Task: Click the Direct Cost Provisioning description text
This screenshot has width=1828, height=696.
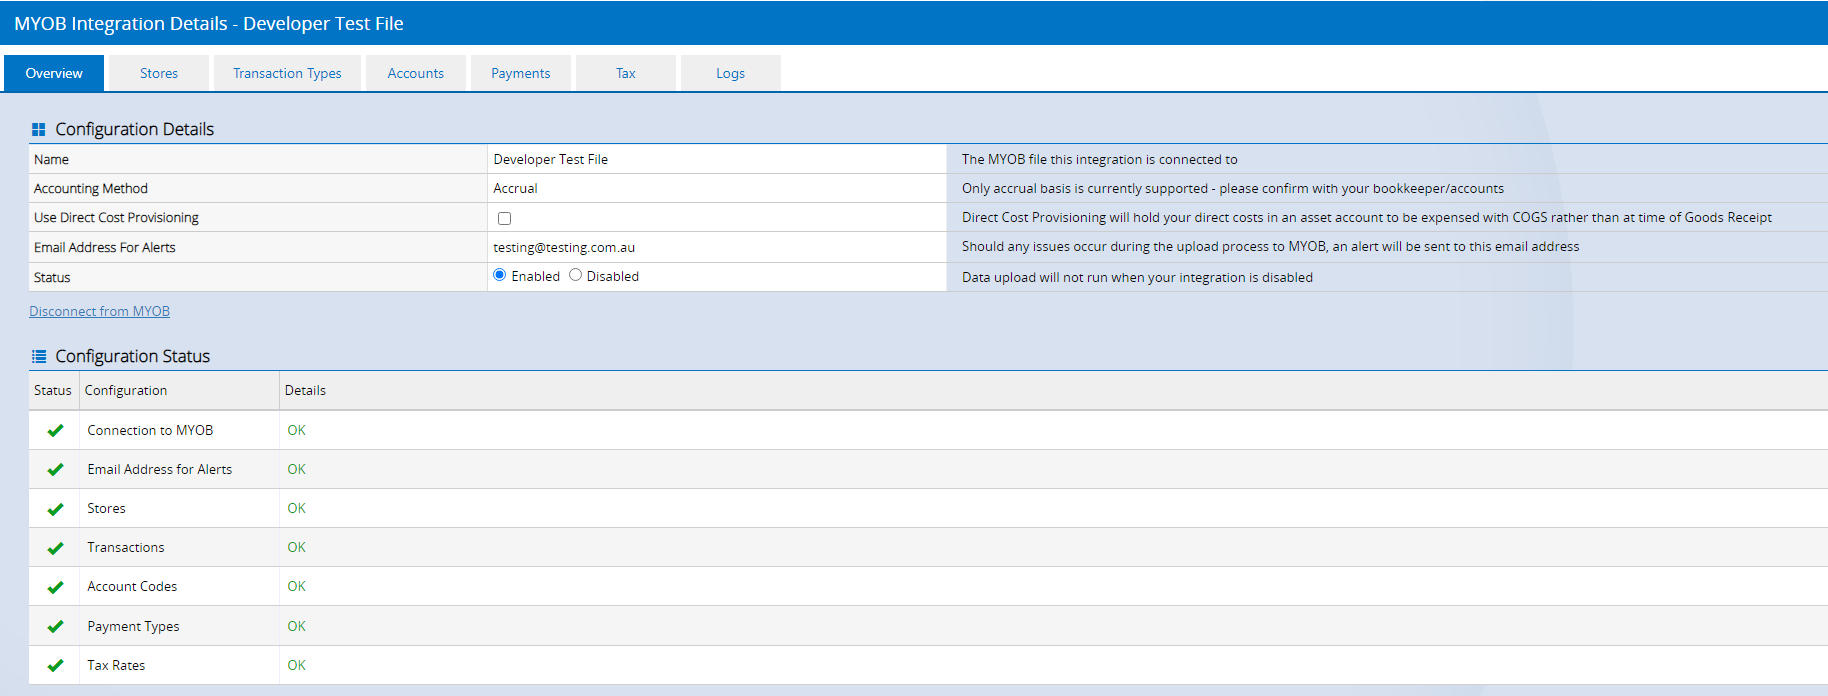Action: click(x=1366, y=217)
